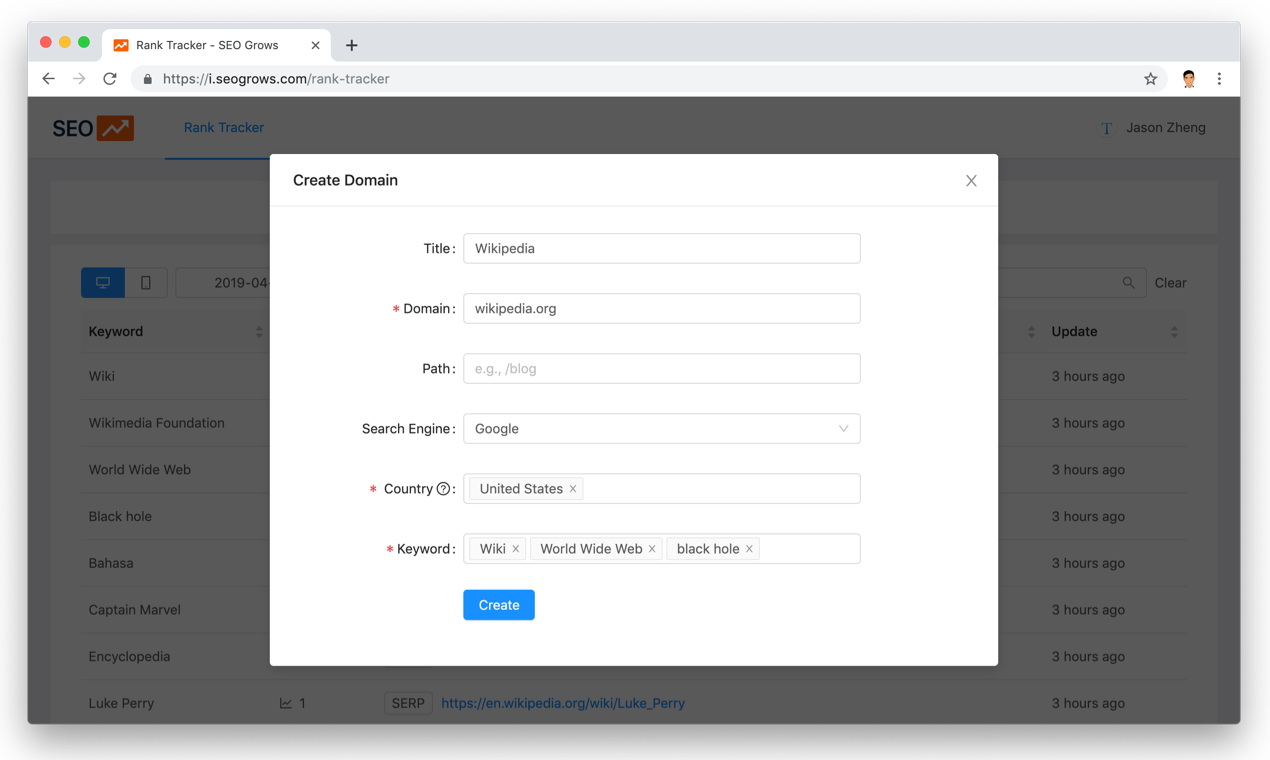Sort by the Keyword column

[x=259, y=332]
